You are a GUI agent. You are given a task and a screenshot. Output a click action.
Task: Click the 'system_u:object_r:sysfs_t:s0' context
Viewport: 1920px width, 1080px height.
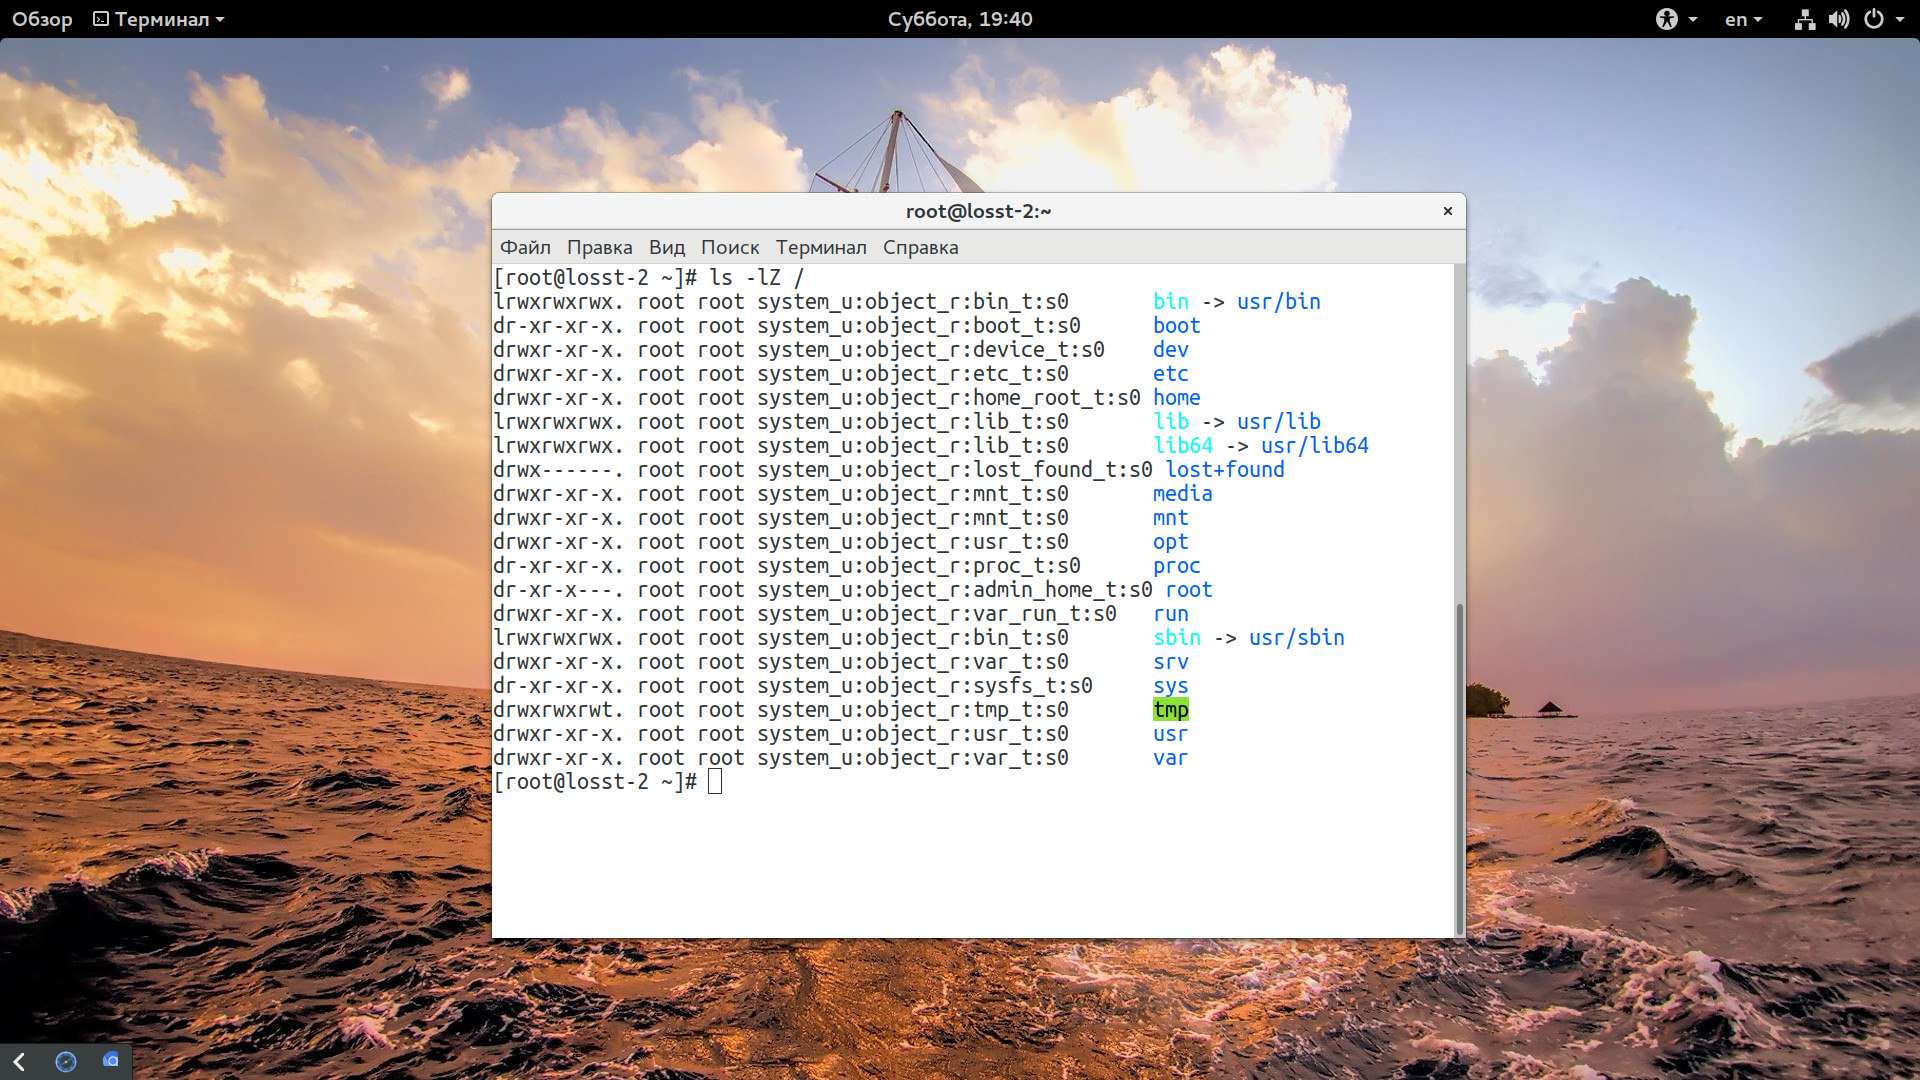(x=925, y=686)
